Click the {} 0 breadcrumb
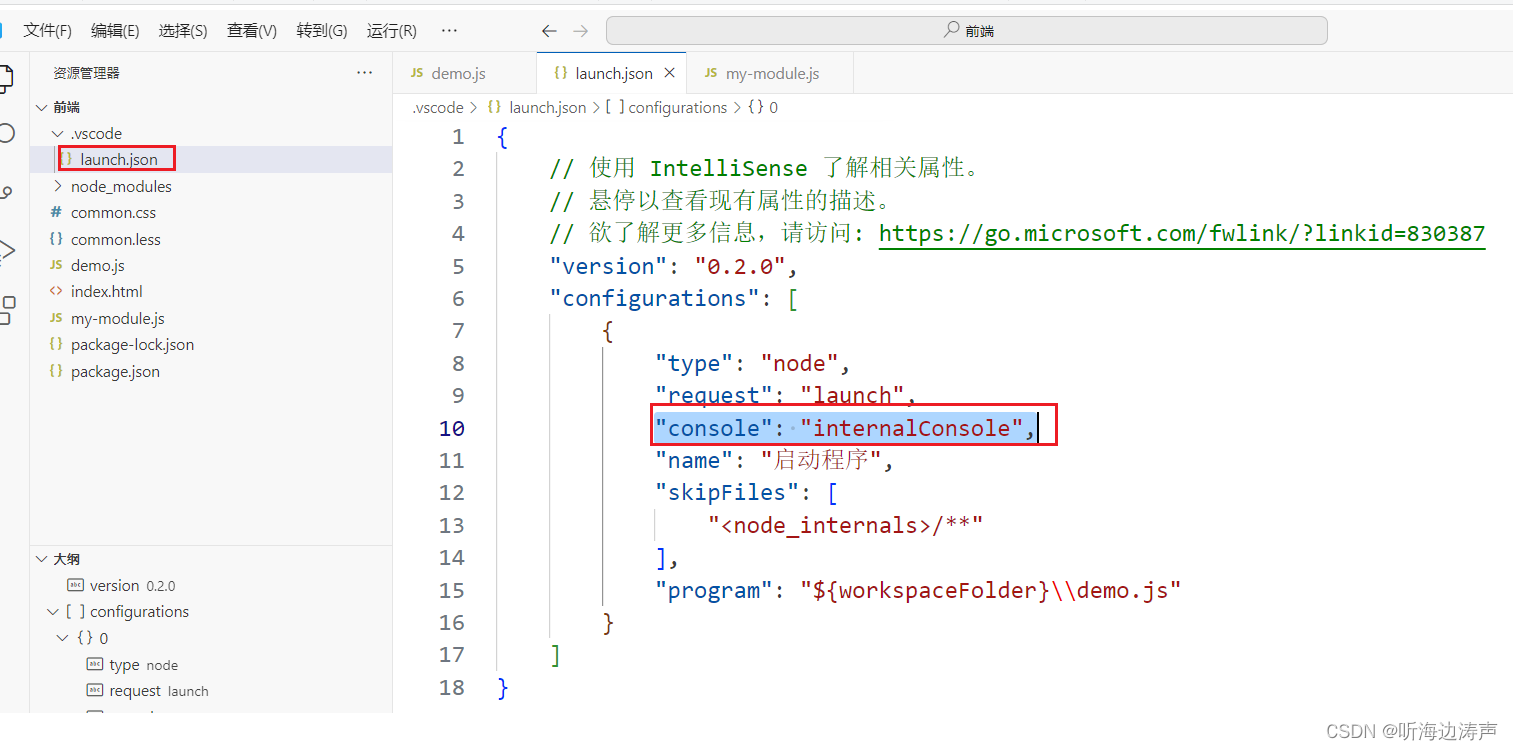 (763, 107)
